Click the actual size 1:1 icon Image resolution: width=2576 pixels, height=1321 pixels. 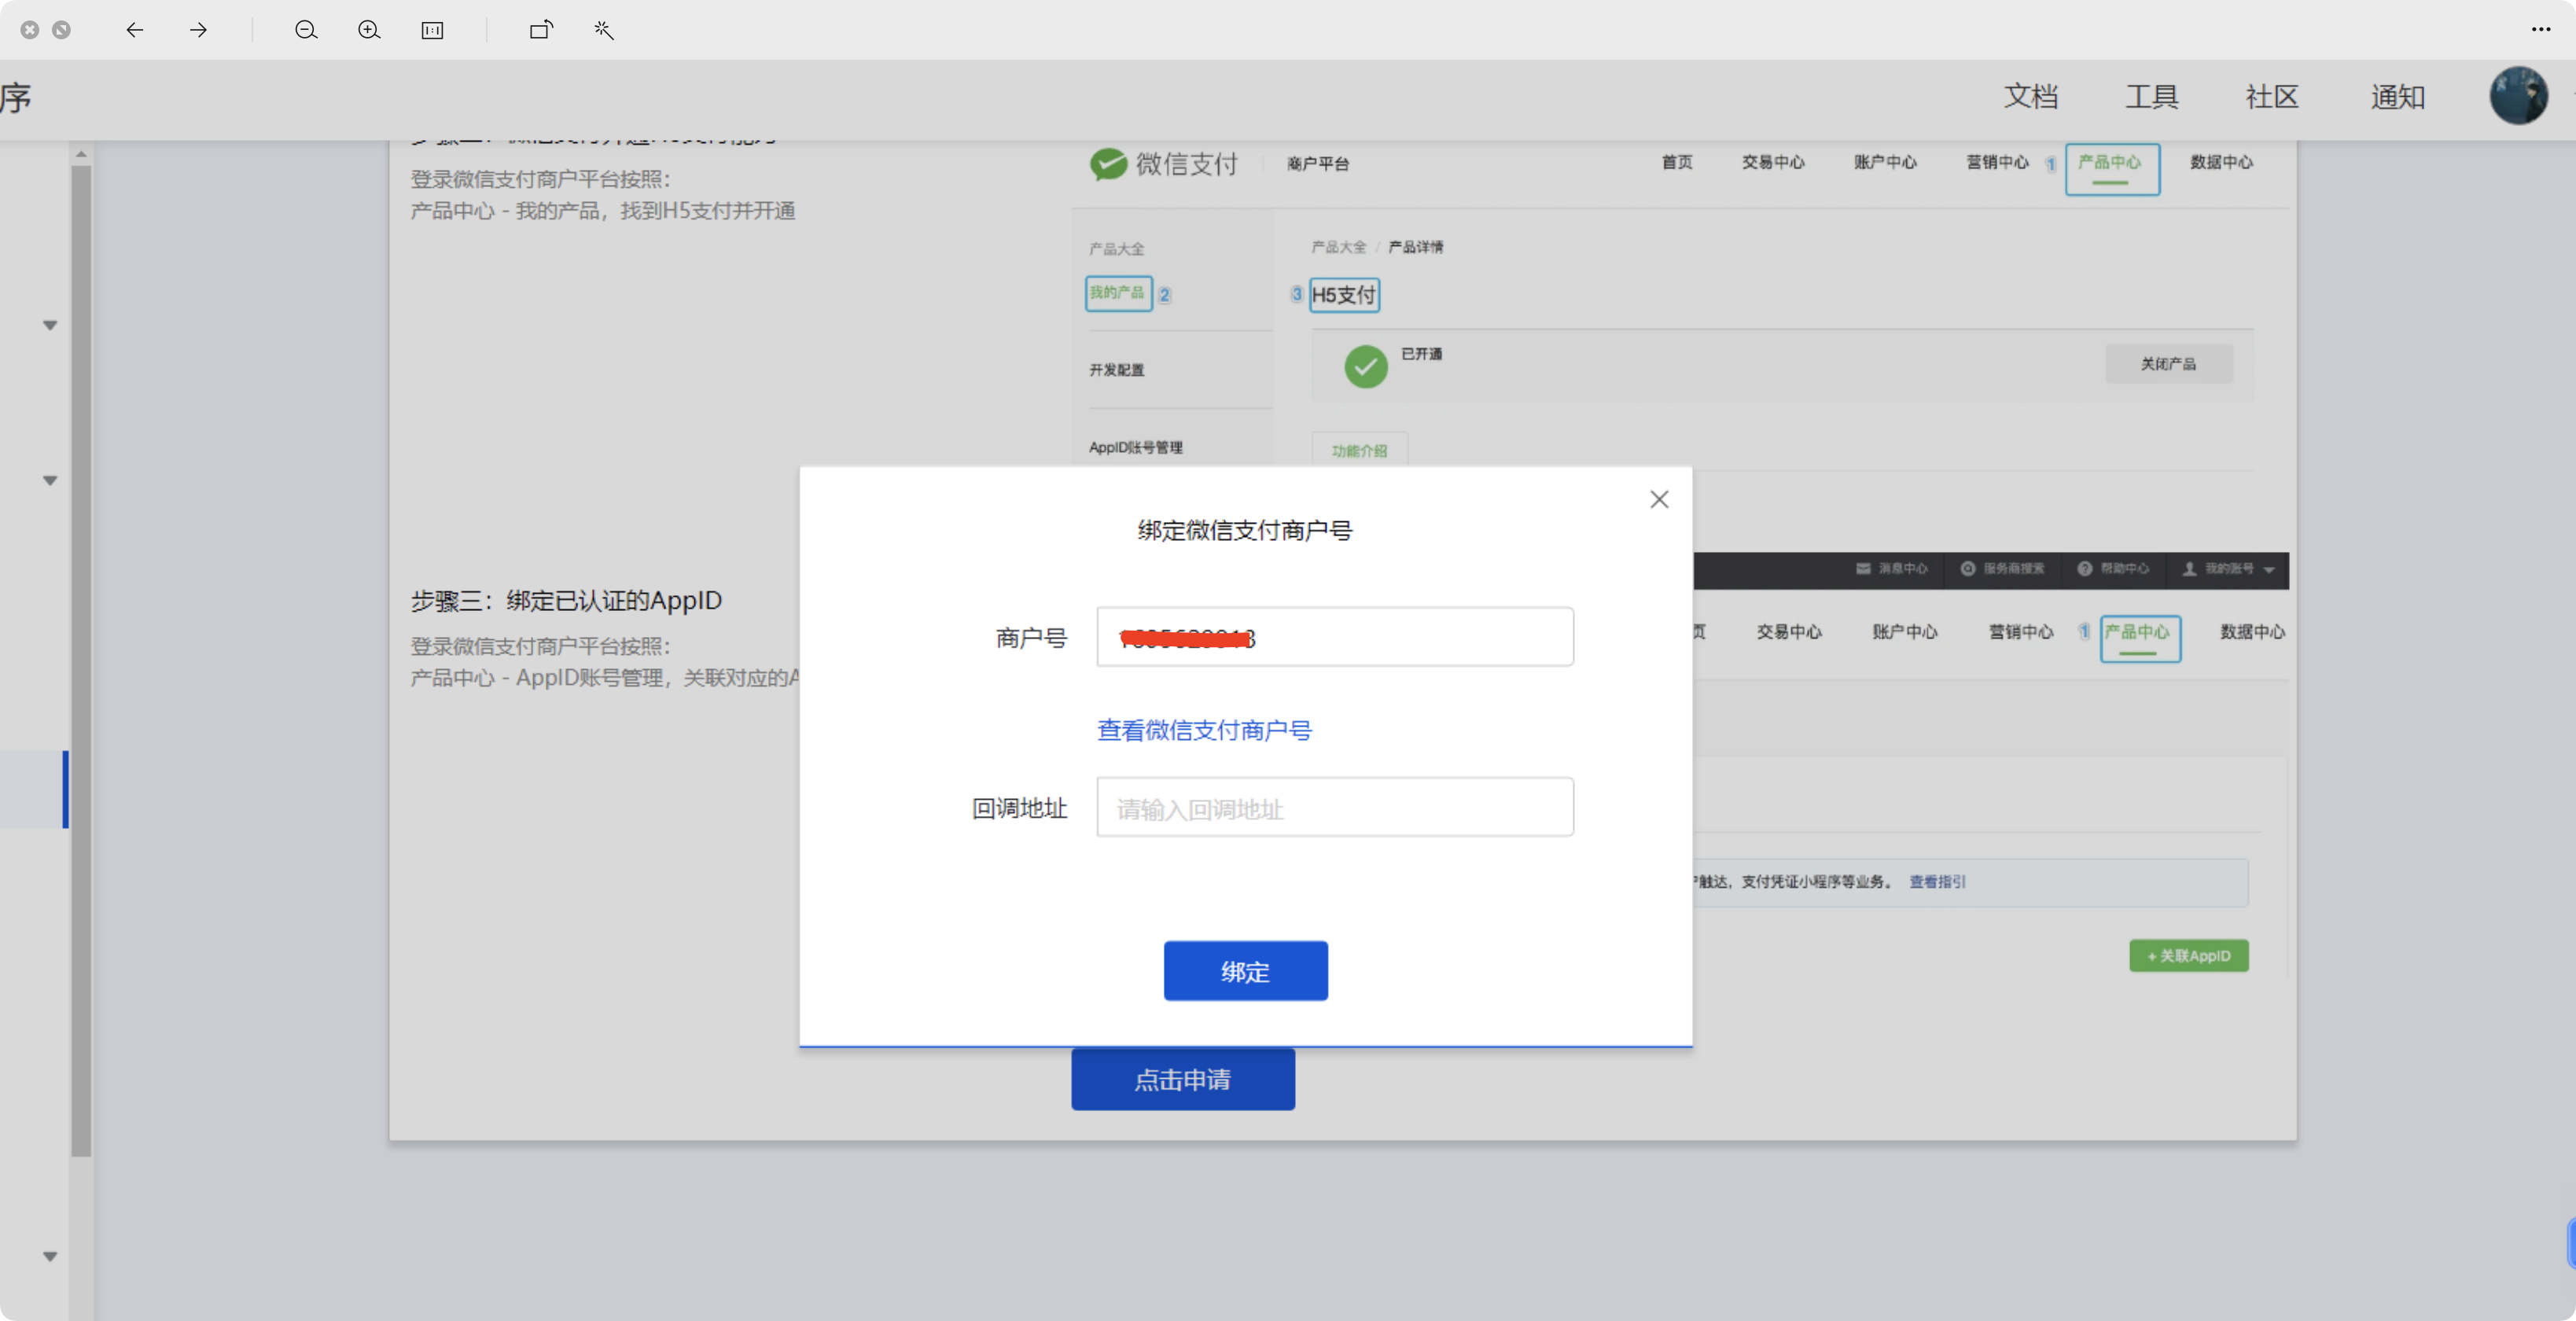432,30
